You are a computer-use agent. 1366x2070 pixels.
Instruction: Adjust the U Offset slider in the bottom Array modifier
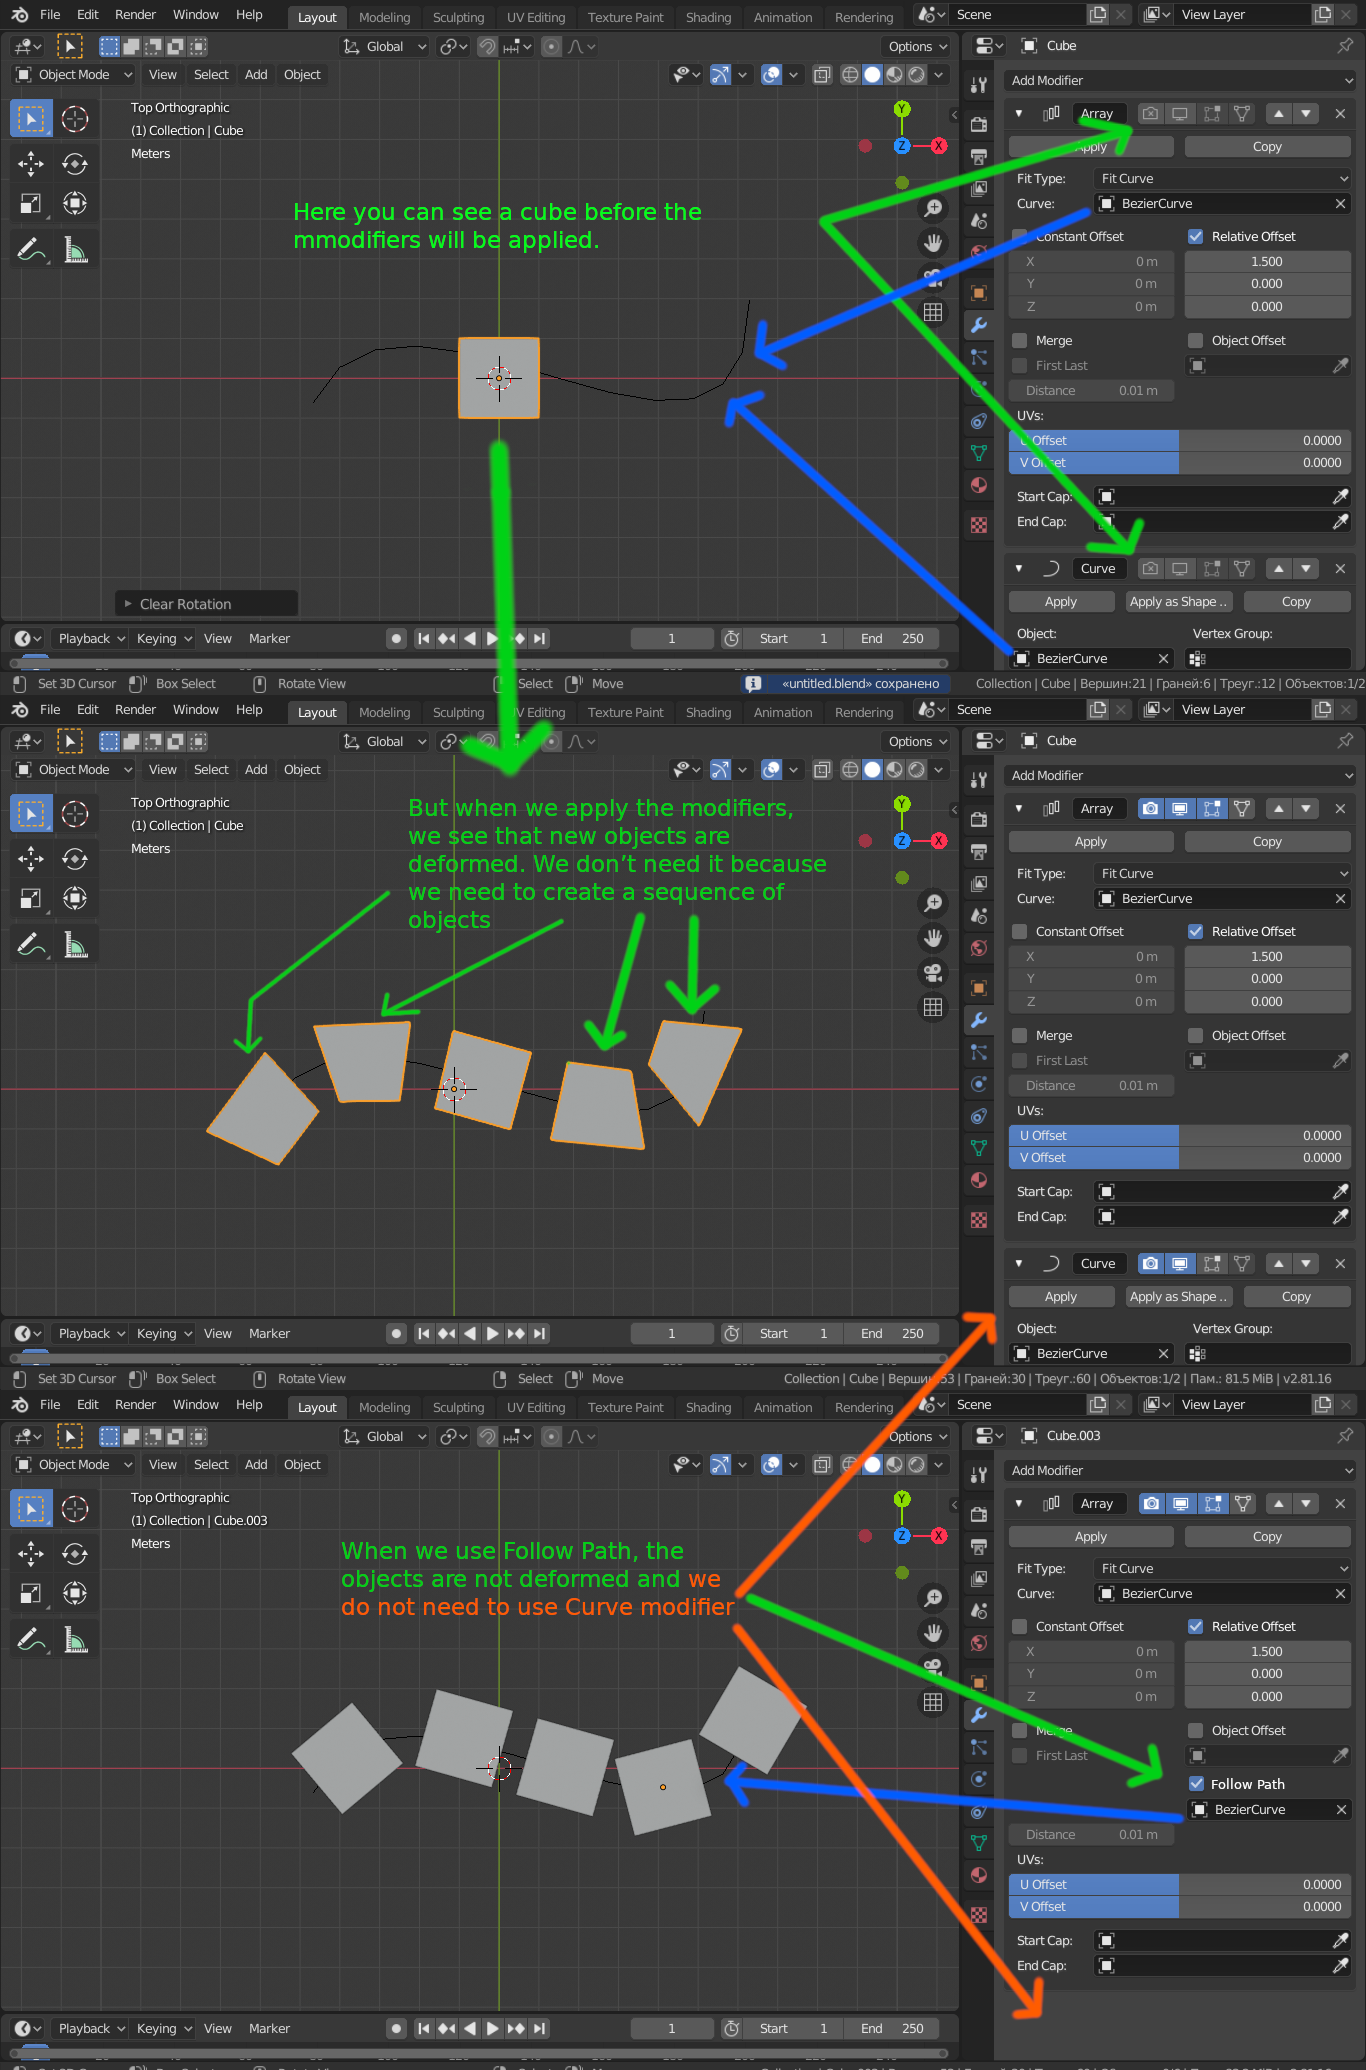pos(1180,1884)
